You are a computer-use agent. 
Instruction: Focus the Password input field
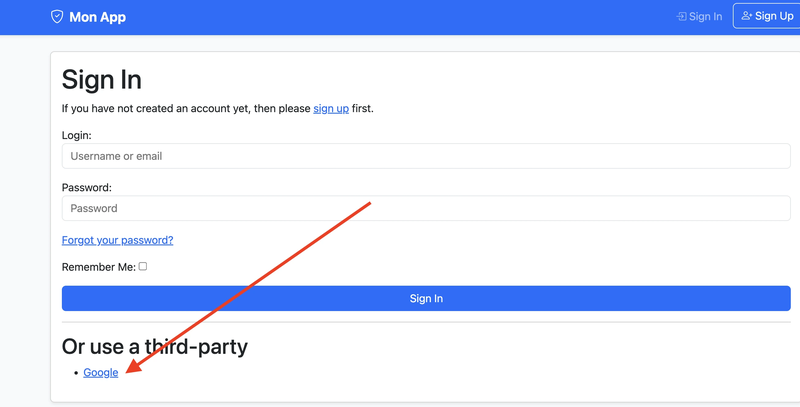coord(426,208)
